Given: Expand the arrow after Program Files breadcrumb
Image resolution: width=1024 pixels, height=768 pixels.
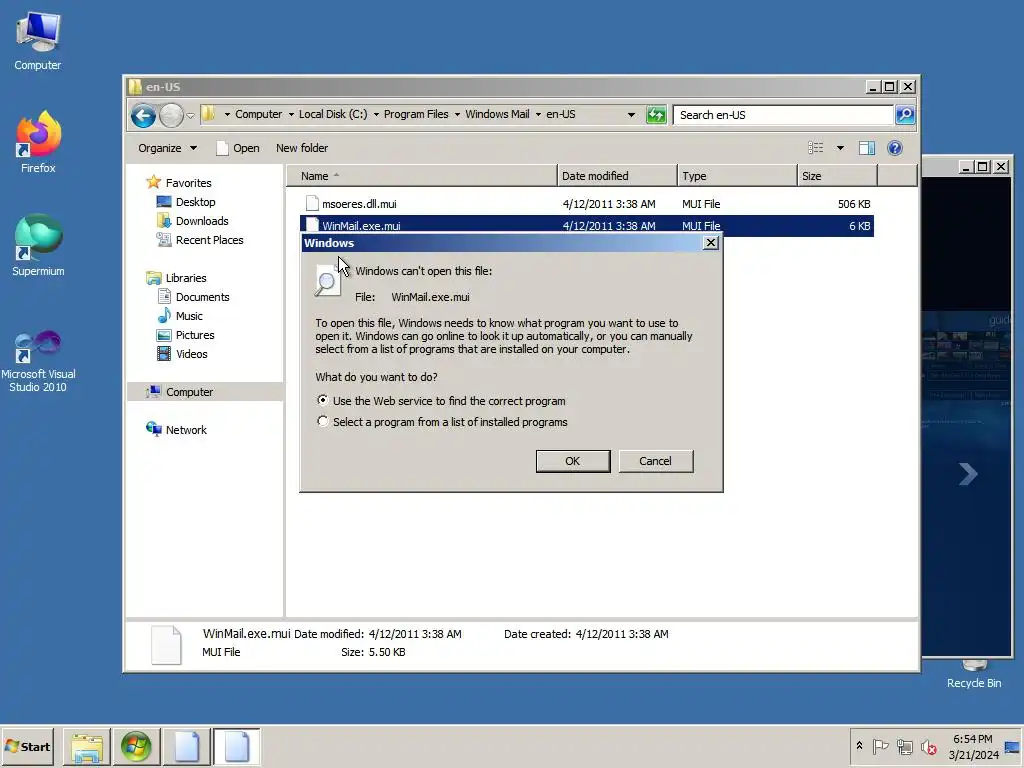Looking at the screenshot, I should pyautogui.click(x=457, y=114).
